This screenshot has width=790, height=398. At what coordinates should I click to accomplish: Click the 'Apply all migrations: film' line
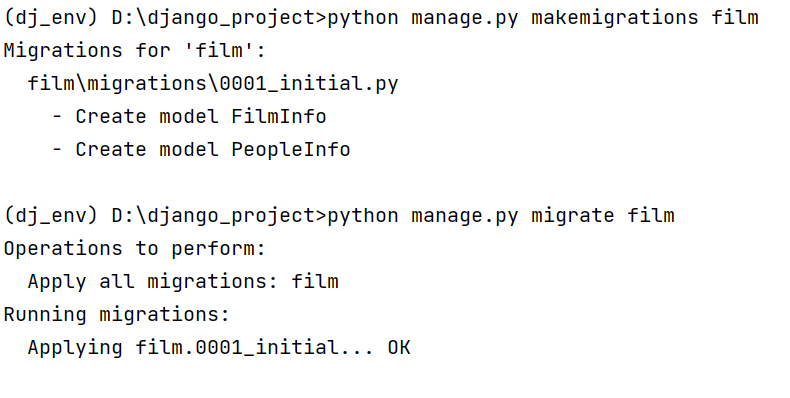tap(183, 281)
